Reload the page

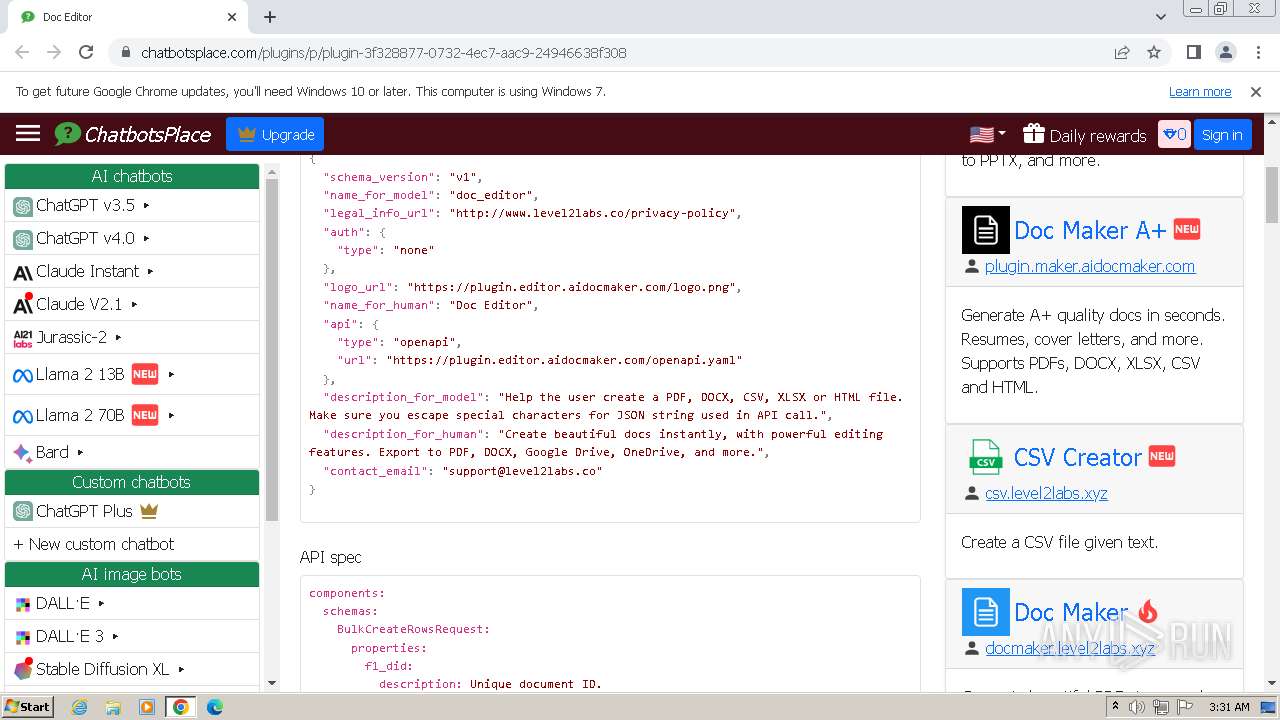pyautogui.click(x=86, y=52)
